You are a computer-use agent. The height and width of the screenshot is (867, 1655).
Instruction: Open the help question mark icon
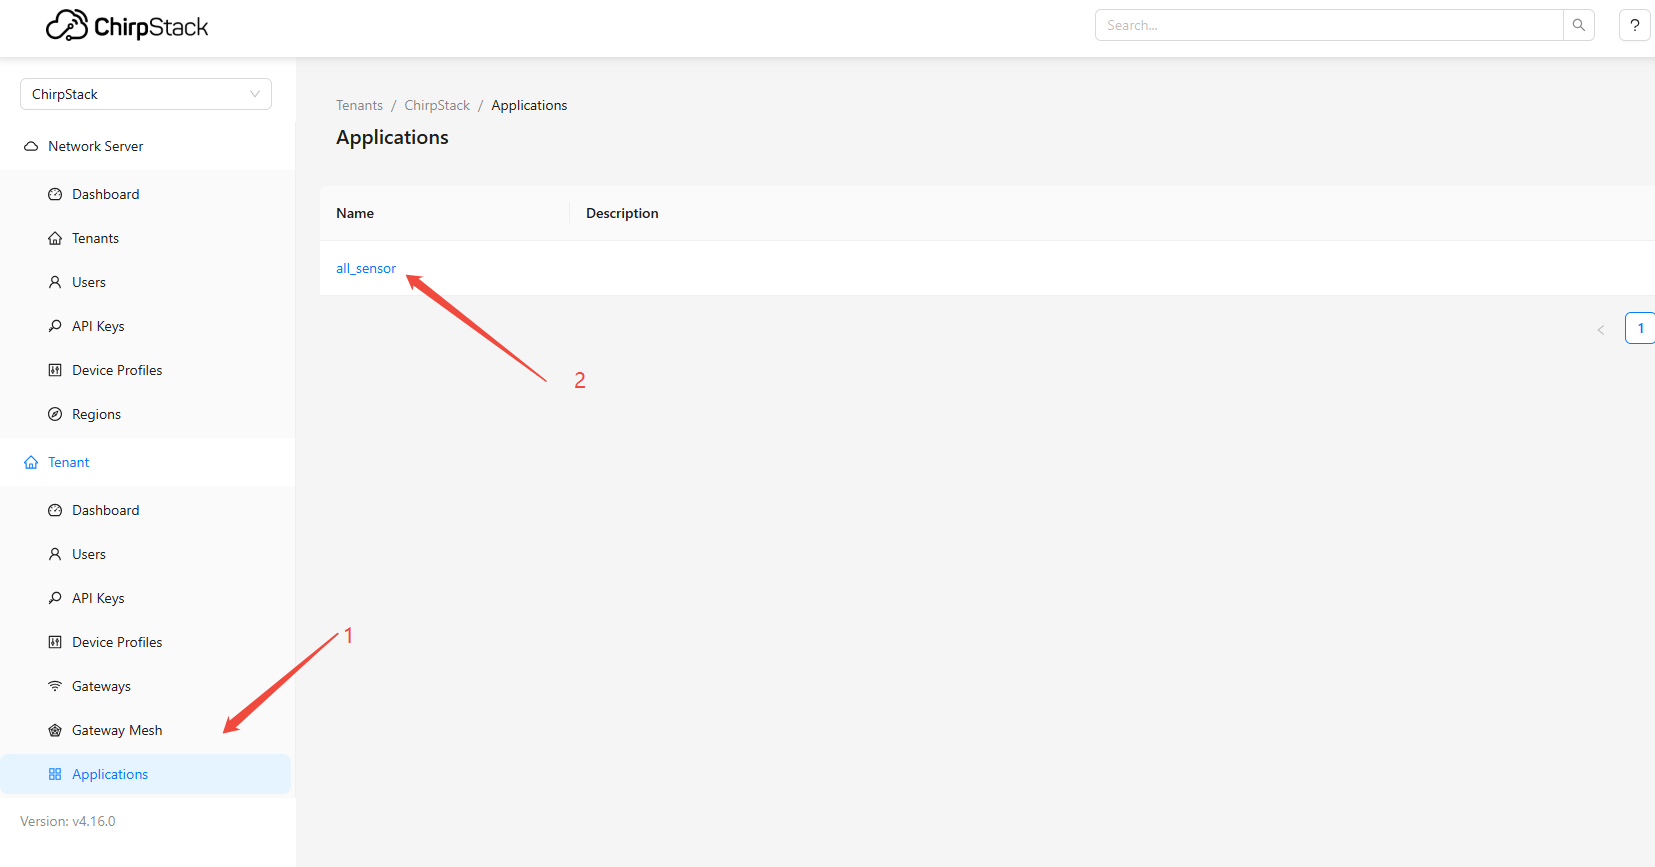[x=1634, y=25]
